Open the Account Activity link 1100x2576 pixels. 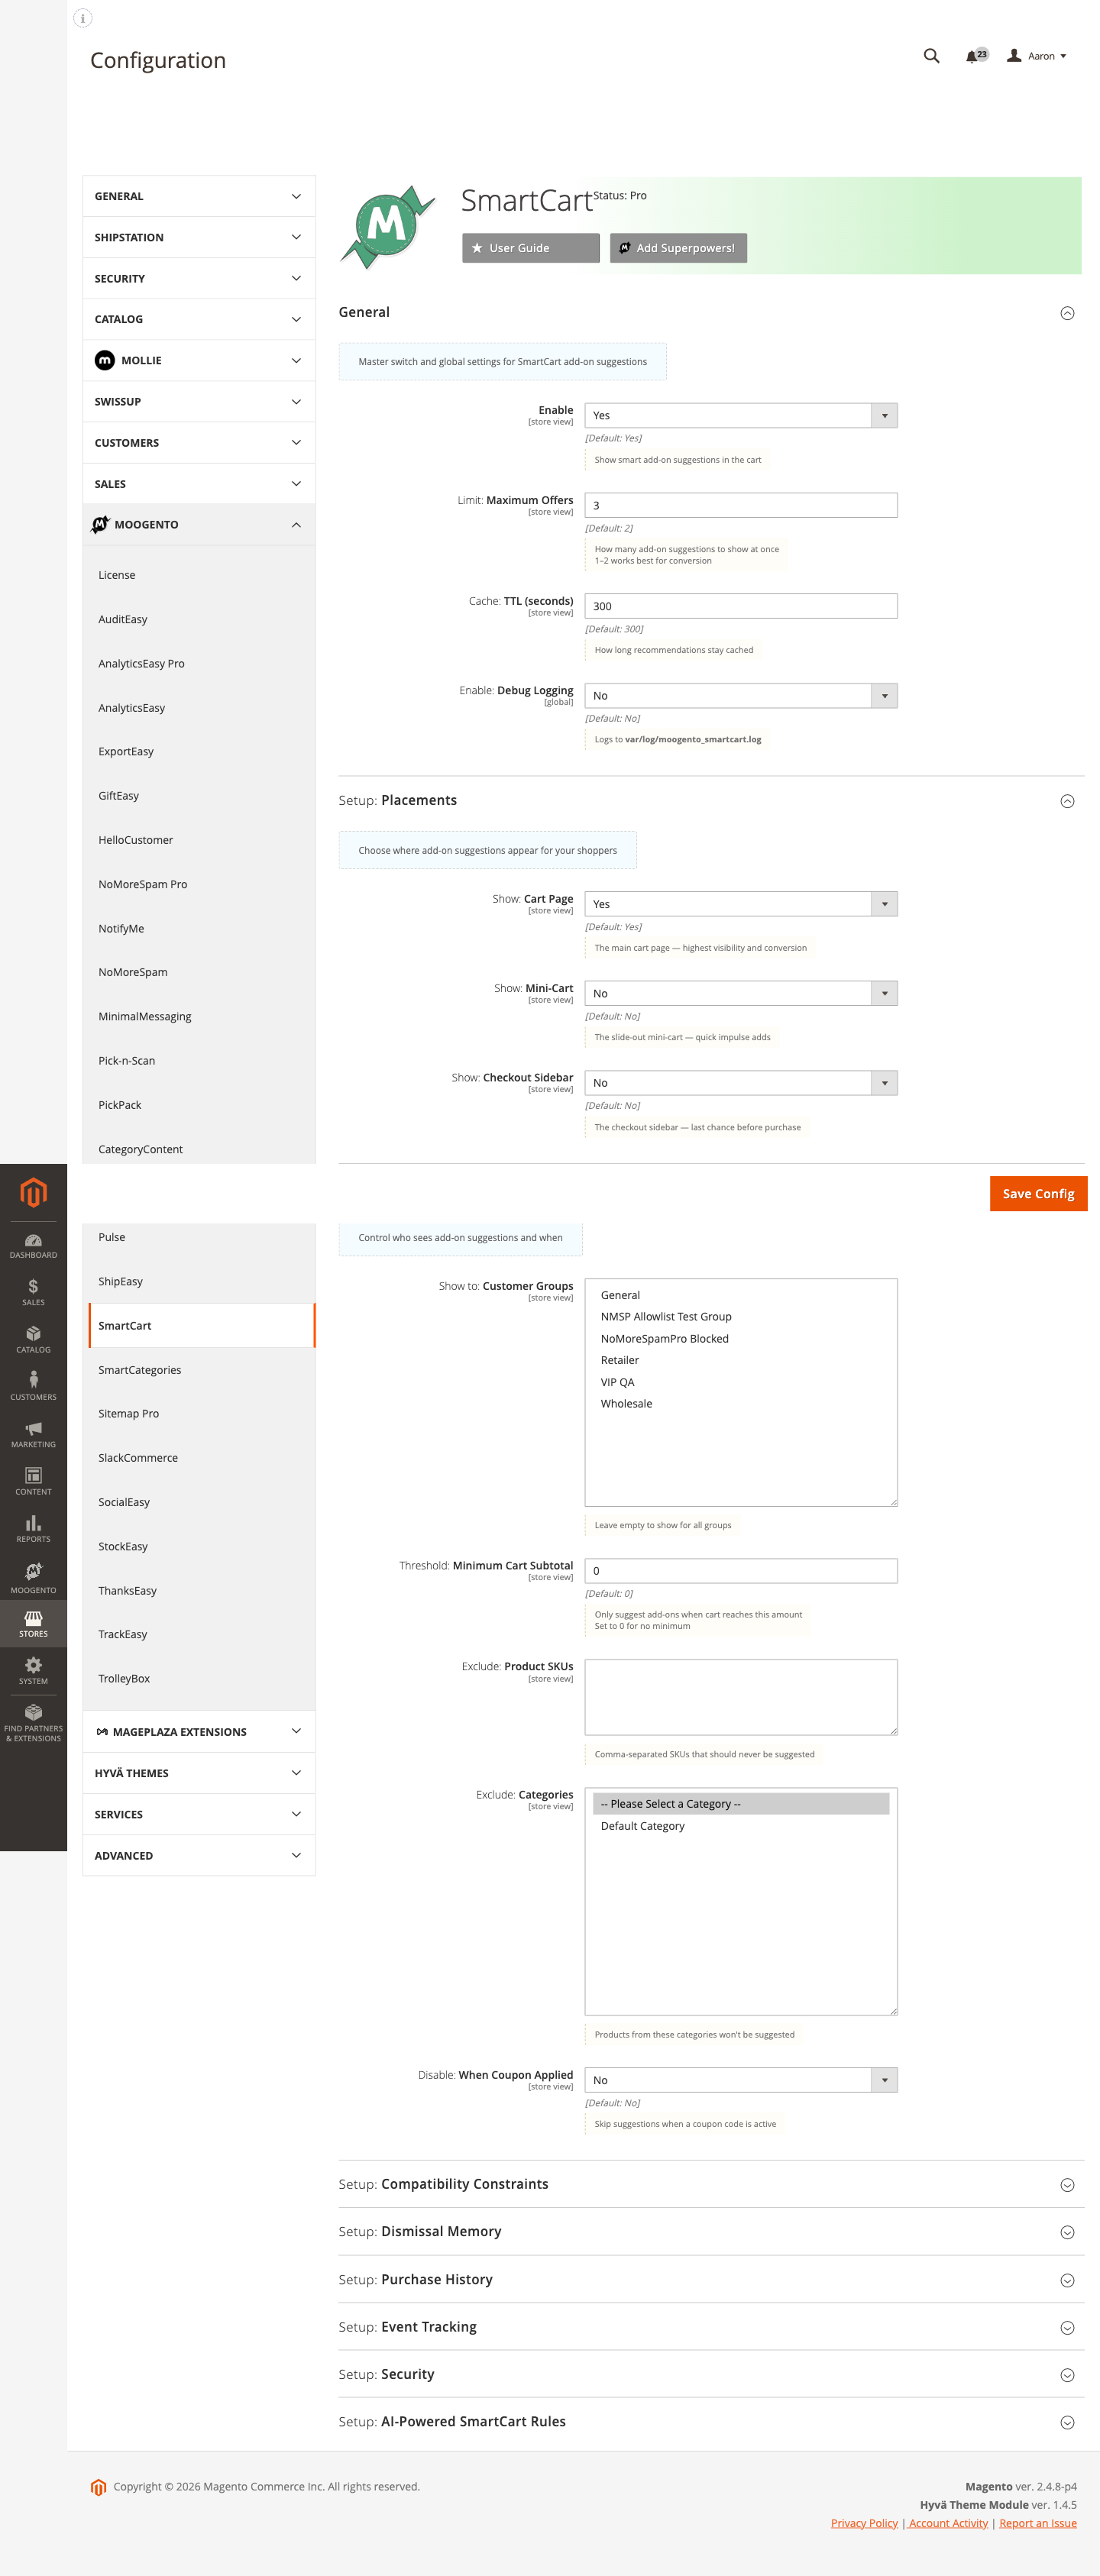(x=948, y=2523)
